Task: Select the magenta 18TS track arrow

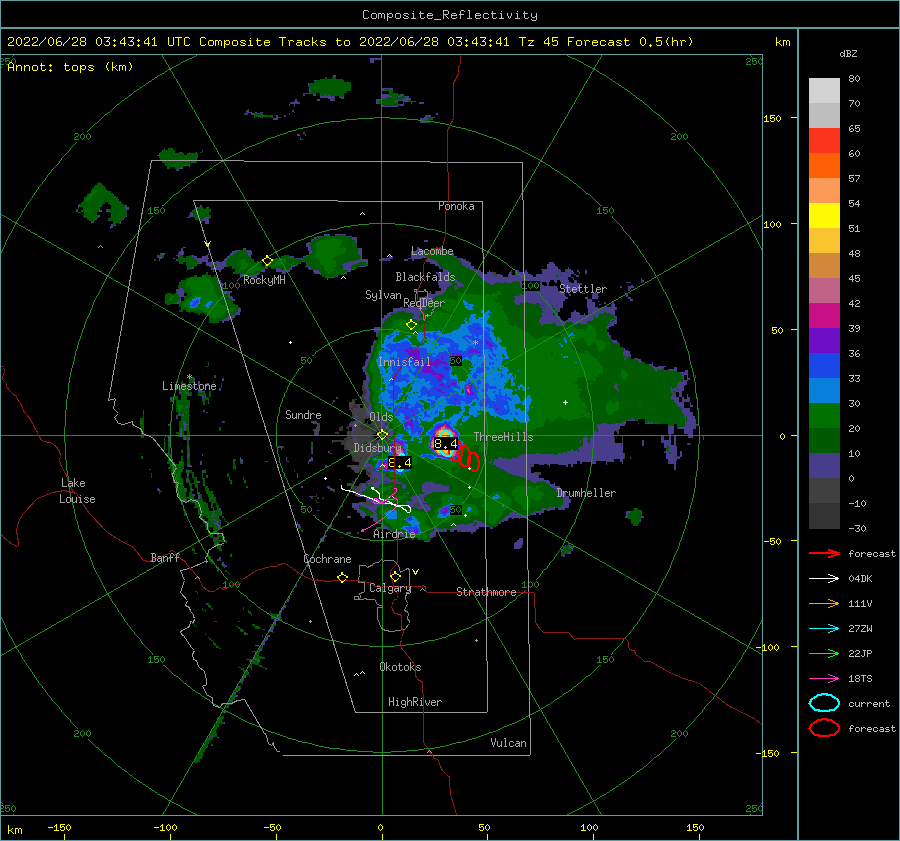Action: coord(824,679)
